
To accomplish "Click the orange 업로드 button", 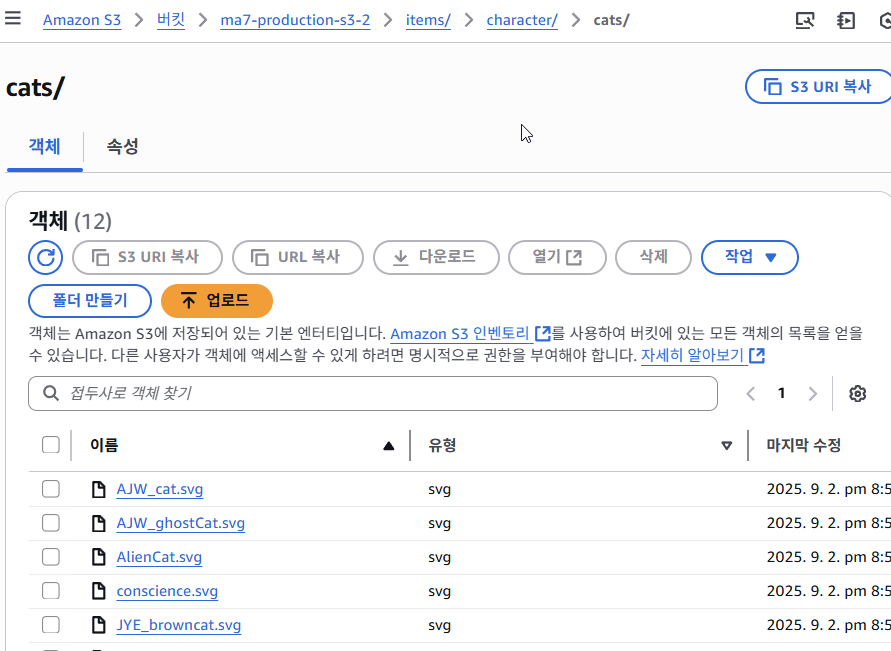I will point(216,301).
